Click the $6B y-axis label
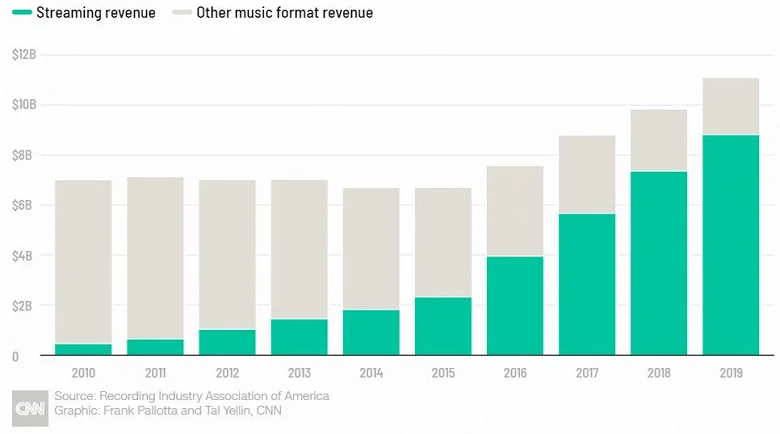Viewport: 780px width, 434px height. tap(22, 205)
